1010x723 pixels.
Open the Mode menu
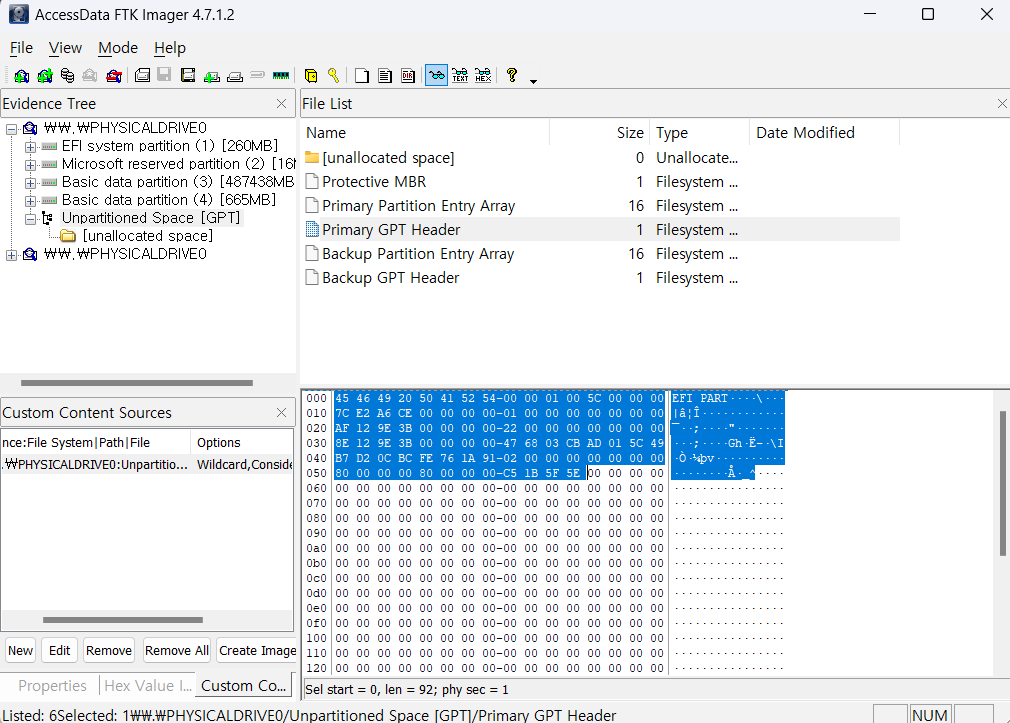[x=118, y=48]
